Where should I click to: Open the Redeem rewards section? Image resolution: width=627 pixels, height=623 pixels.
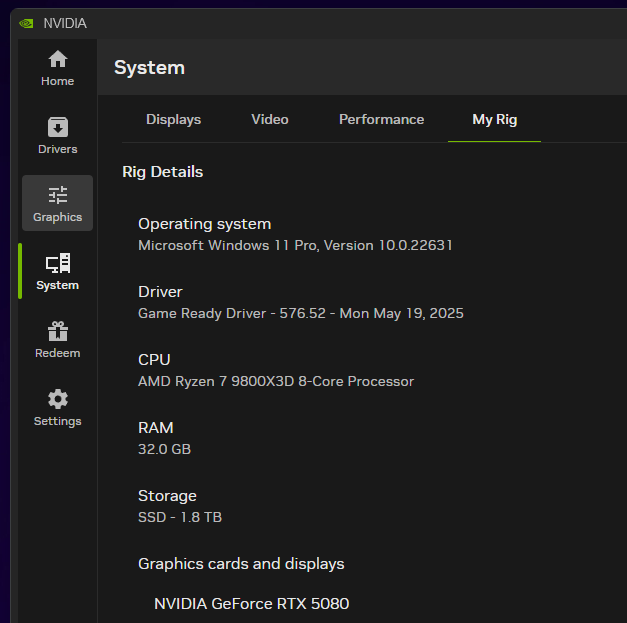coord(58,339)
